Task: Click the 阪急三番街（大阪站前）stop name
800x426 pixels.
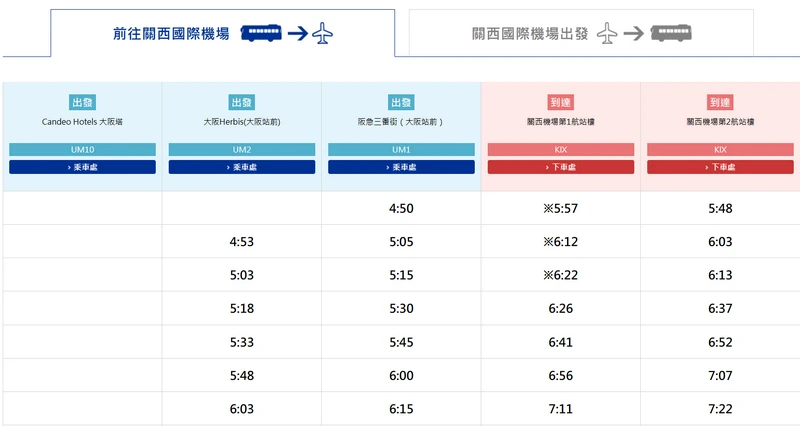Action: 401,122
